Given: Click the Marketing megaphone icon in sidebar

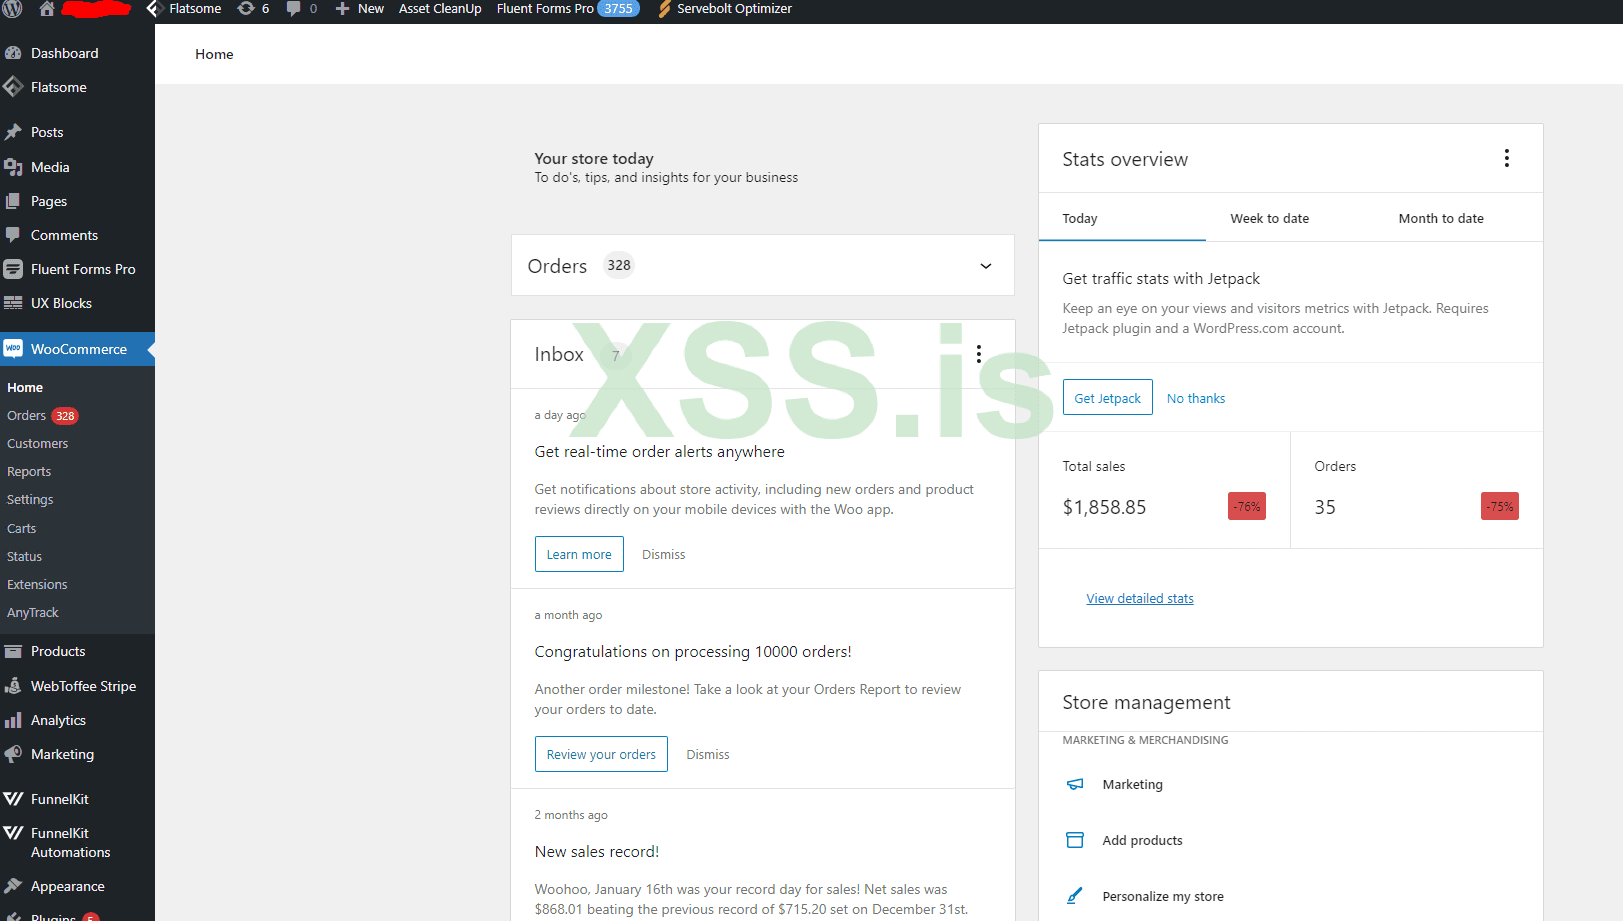Looking at the screenshot, I should click(x=13, y=754).
